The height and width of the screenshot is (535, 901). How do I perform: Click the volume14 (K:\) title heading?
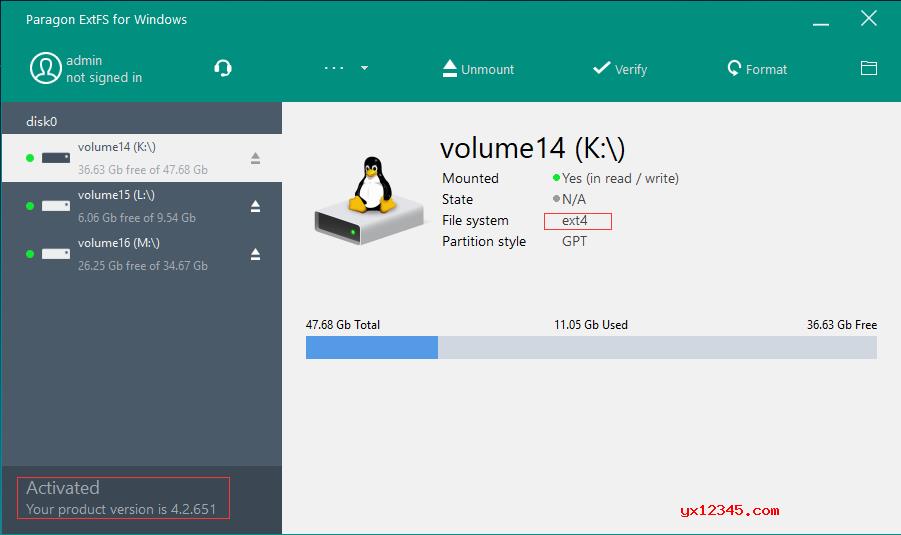point(532,149)
